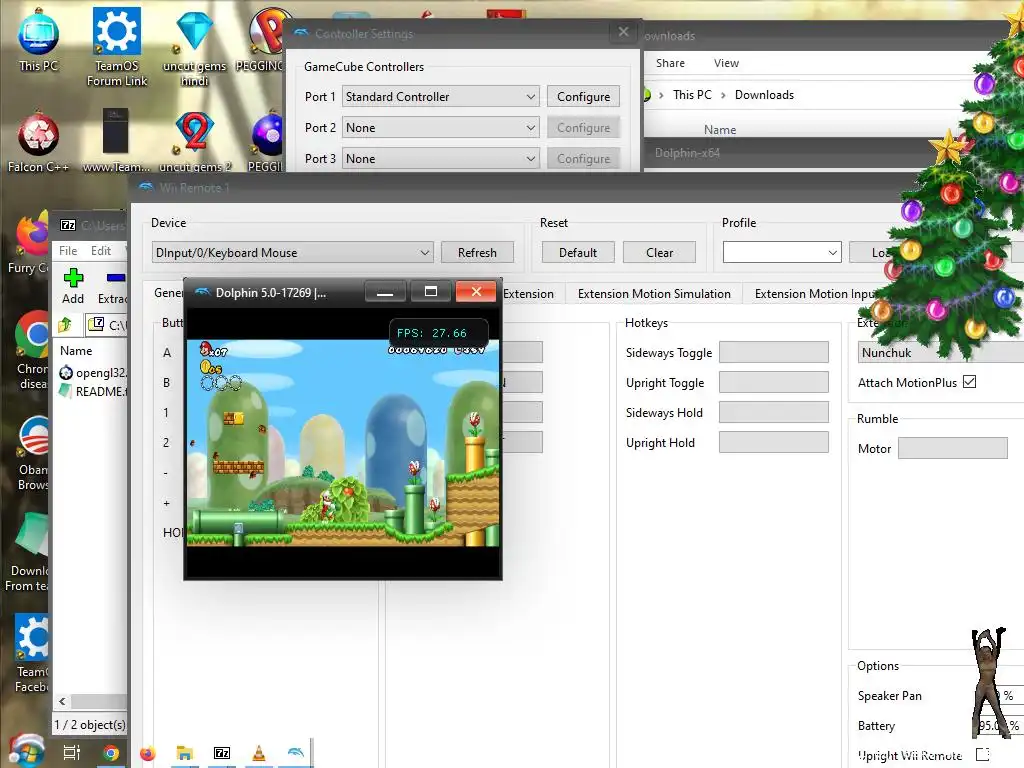
Task: Set the Sideways Toggle hotkey field
Action: pos(774,353)
